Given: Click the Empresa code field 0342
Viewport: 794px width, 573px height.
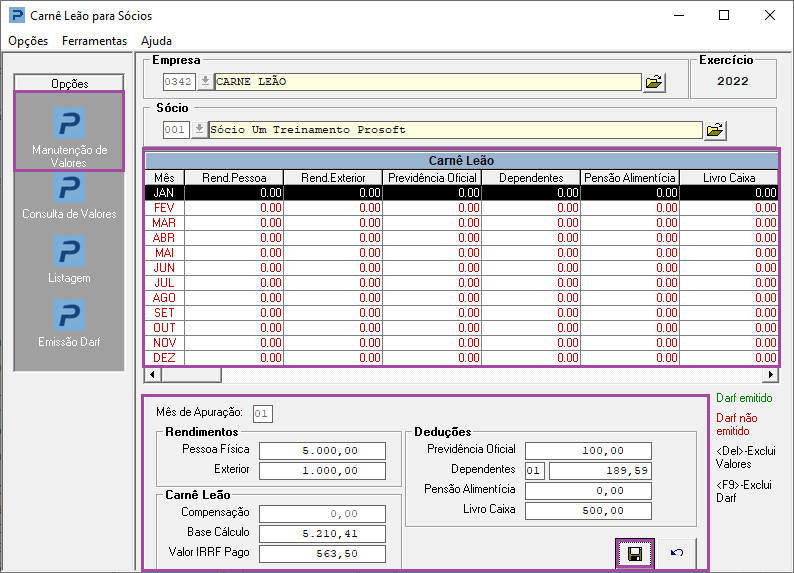Looking at the screenshot, I should click(x=179, y=81).
